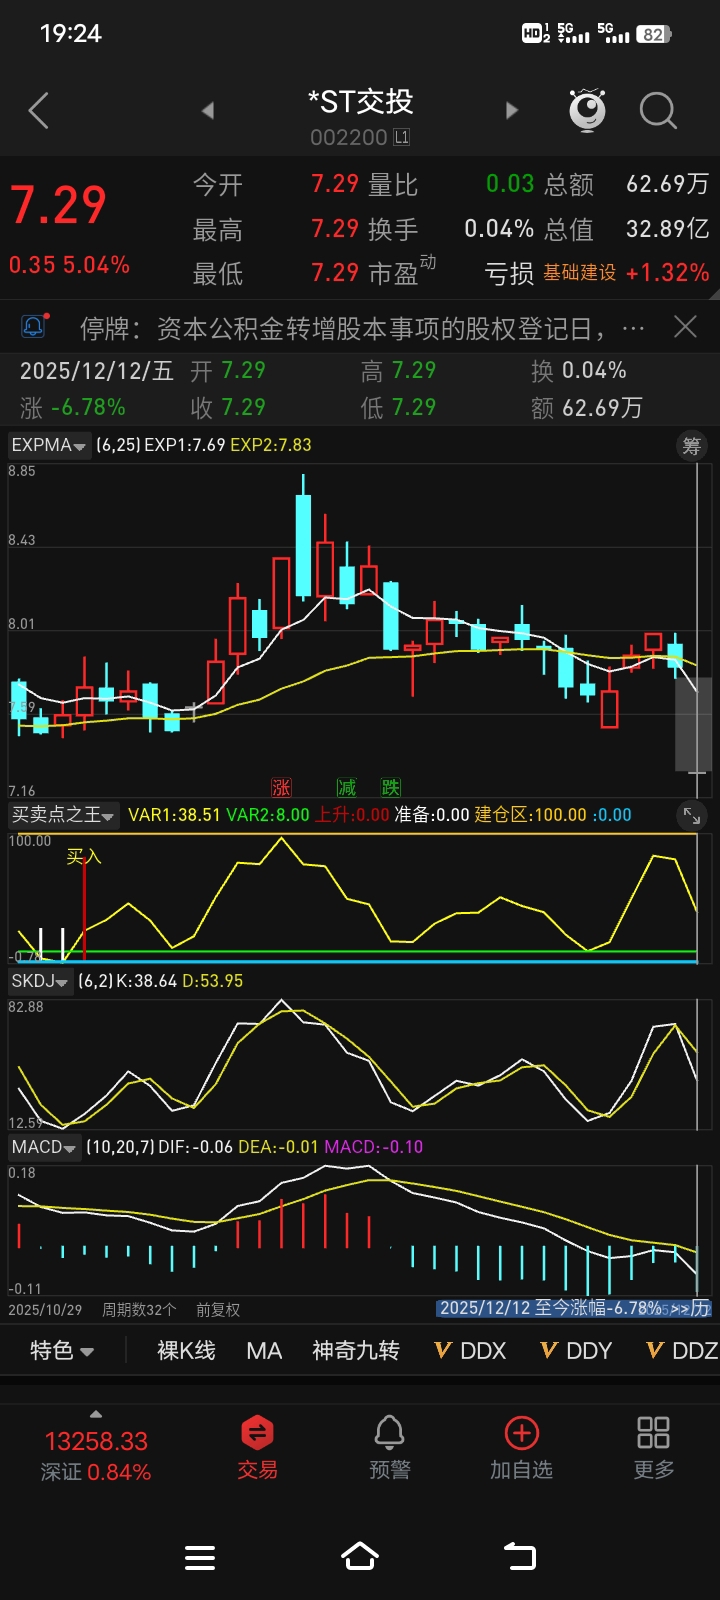Go back with the left chevron
This screenshot has width=720, height=1600.
pos(38,110)
